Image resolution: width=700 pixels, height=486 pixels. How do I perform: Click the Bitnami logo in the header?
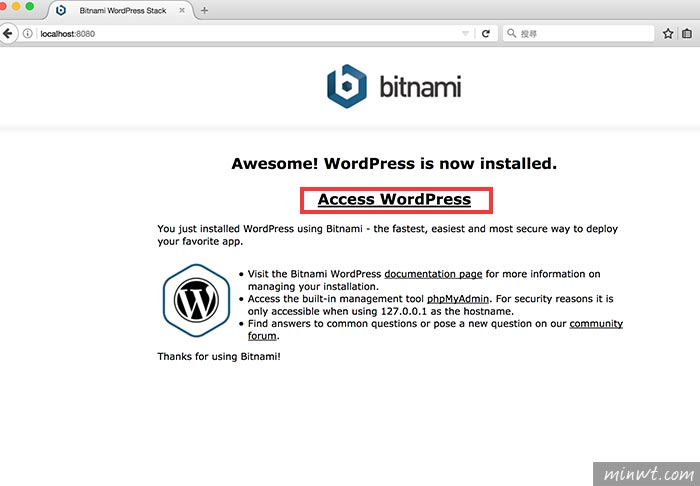click(394, 86)
